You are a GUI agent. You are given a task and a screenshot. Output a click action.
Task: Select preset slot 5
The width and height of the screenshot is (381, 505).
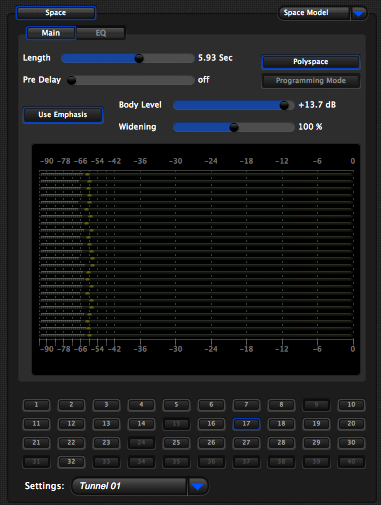coord(176,405)
